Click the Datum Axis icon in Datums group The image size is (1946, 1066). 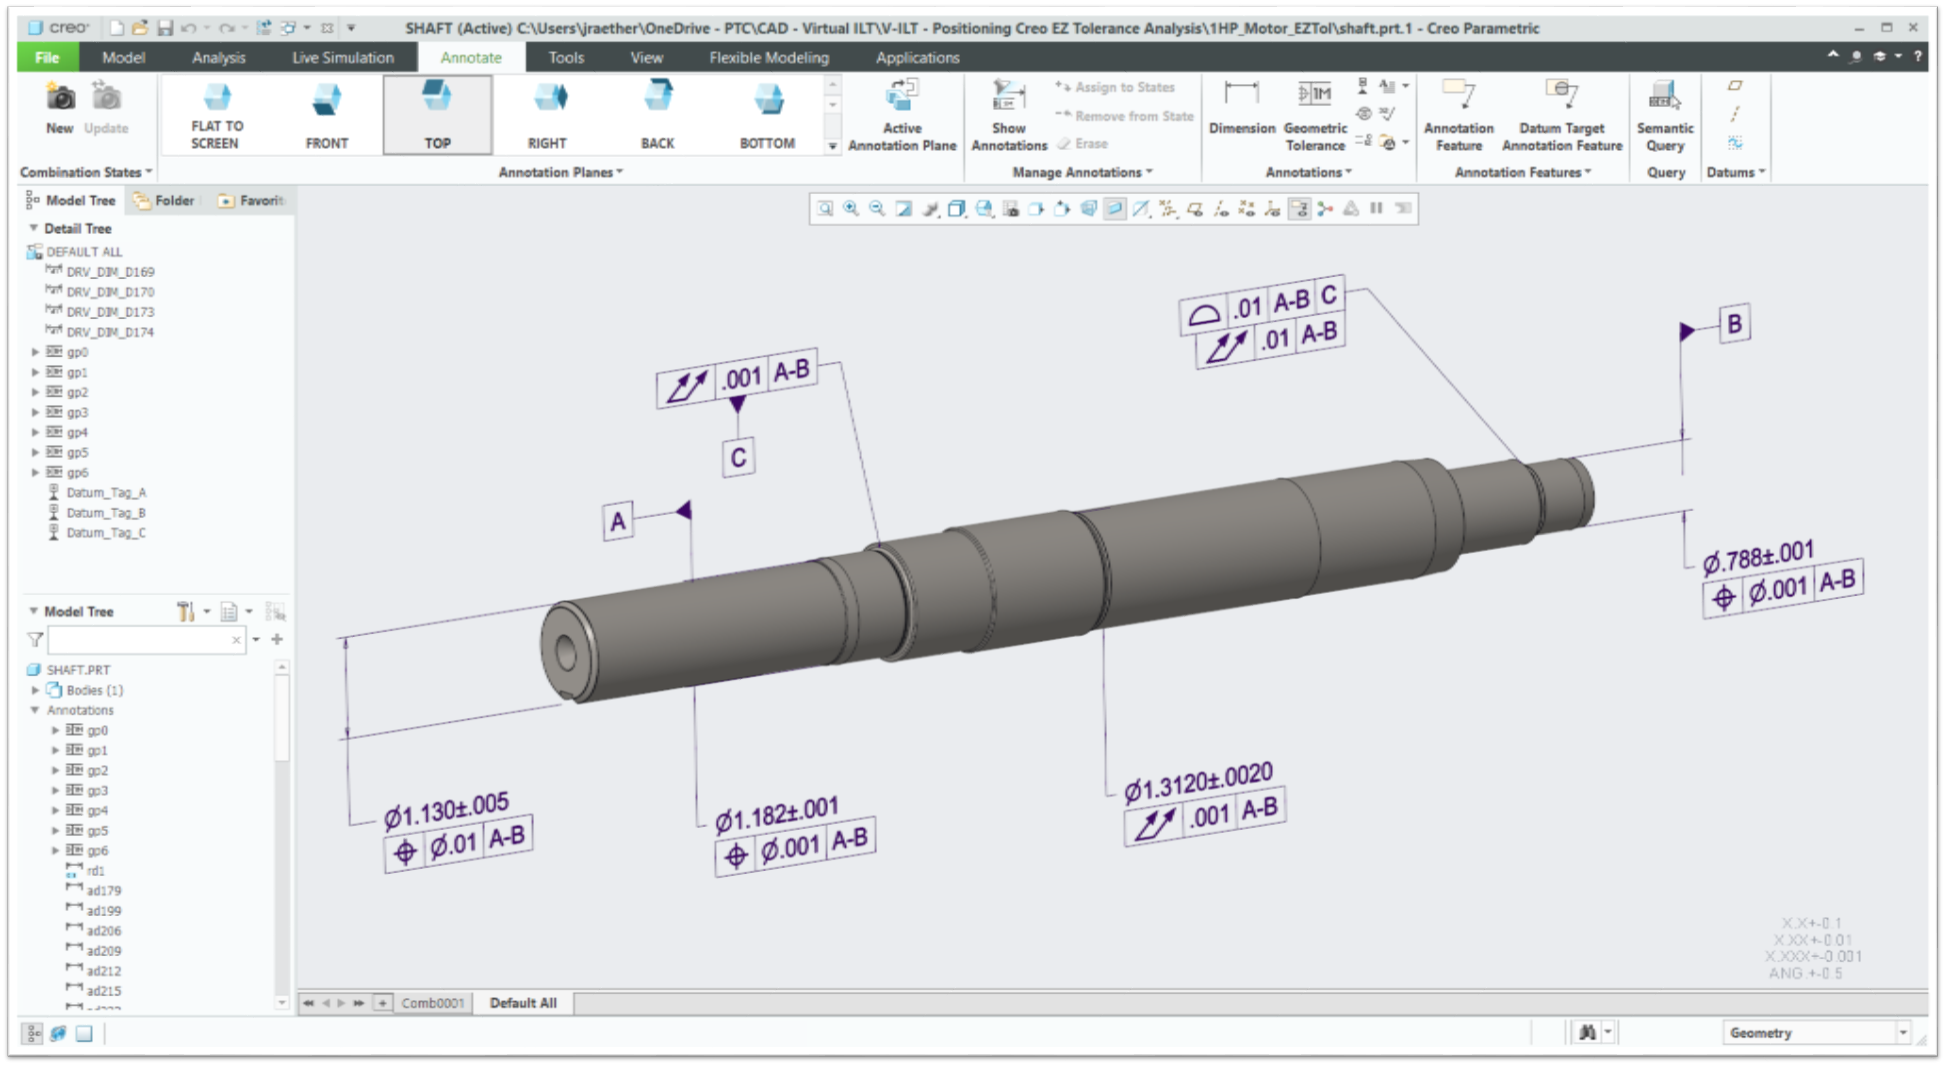1735,114
